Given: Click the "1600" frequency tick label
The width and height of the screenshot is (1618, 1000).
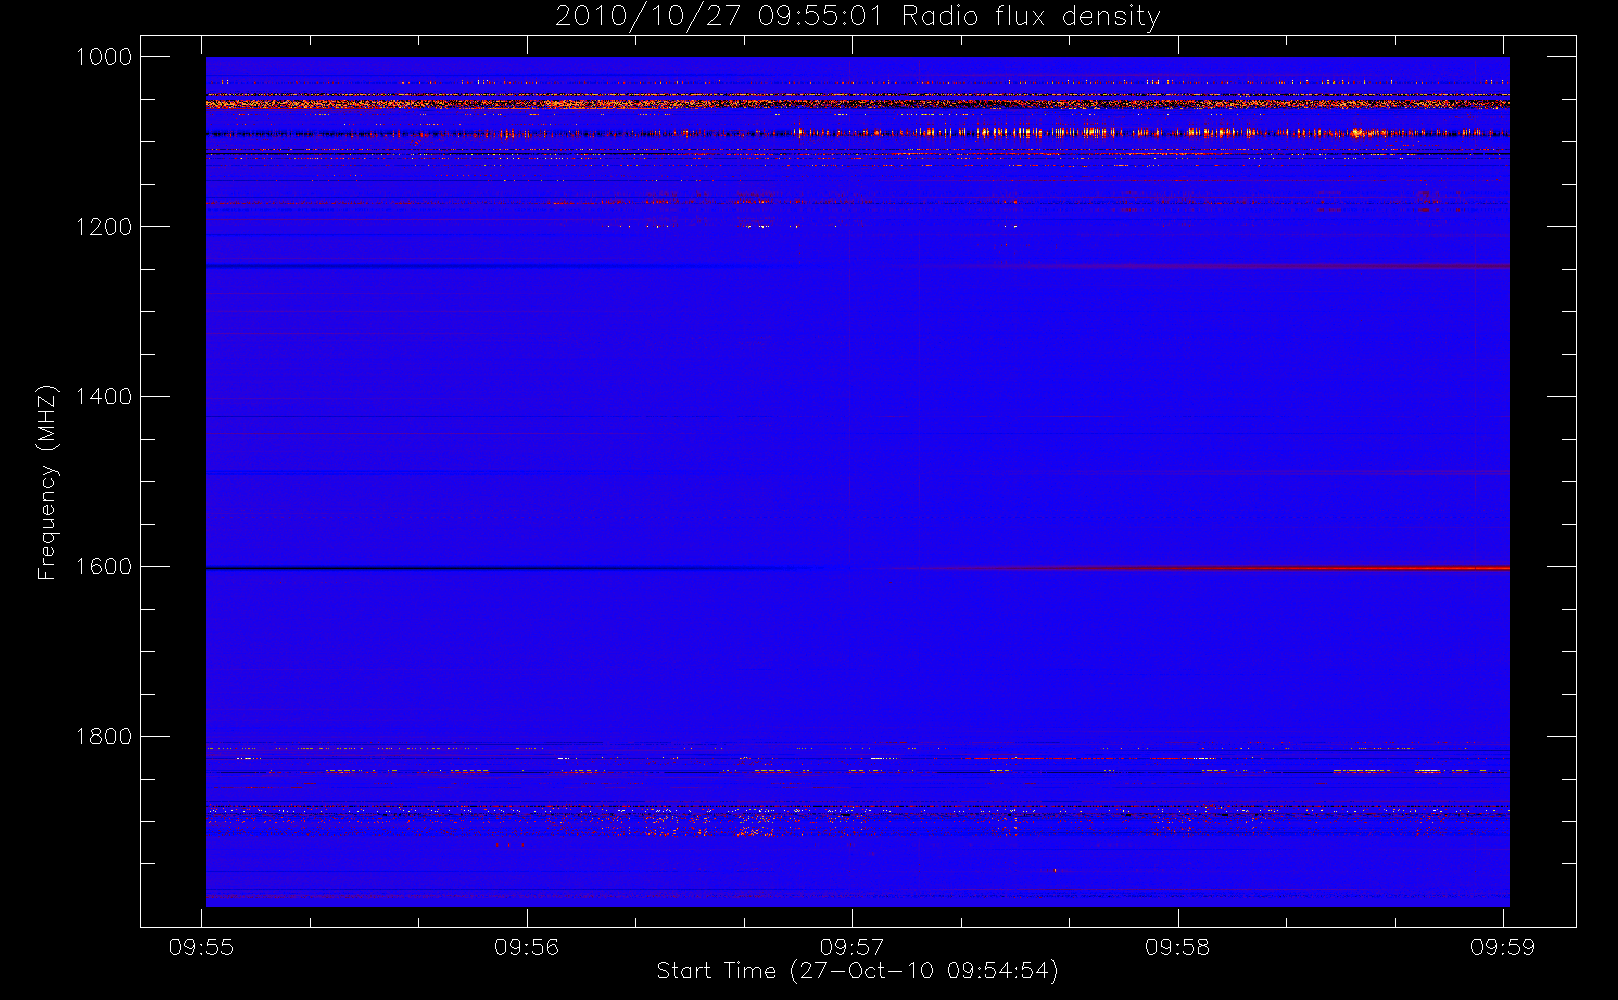Looking at the screenshot, I should [x=105, y=567].
